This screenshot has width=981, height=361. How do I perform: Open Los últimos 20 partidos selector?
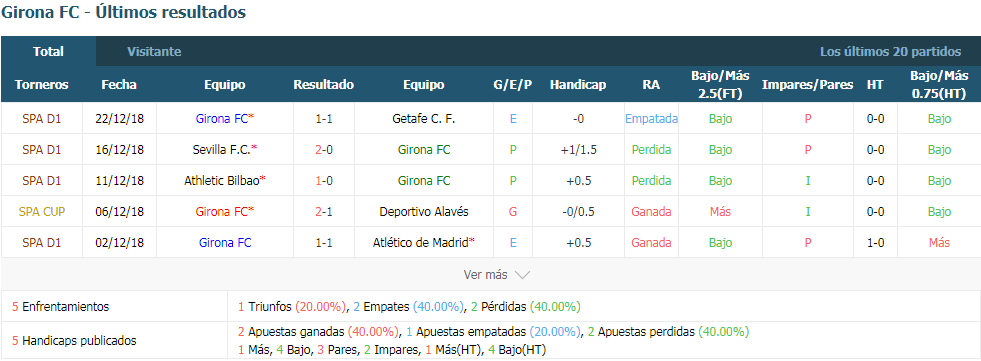click(890, 52)
